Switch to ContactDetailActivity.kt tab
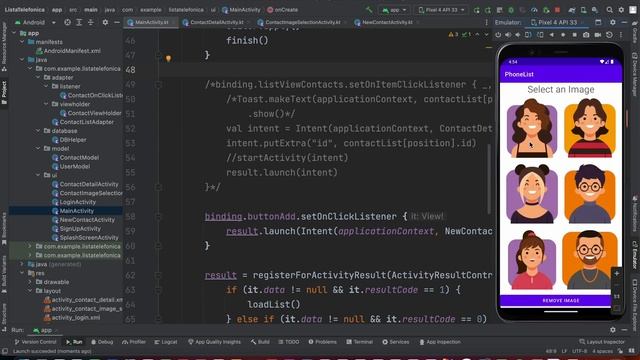Viewport: 640px width, 360px height. point(217,22)
